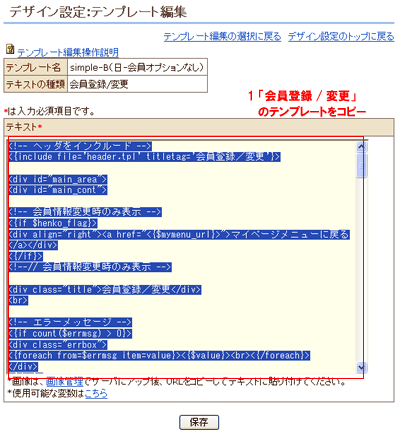Open the こちら link for usable variables
The width and height of the screenshot is (400, 432).
[x=96, y=394]
